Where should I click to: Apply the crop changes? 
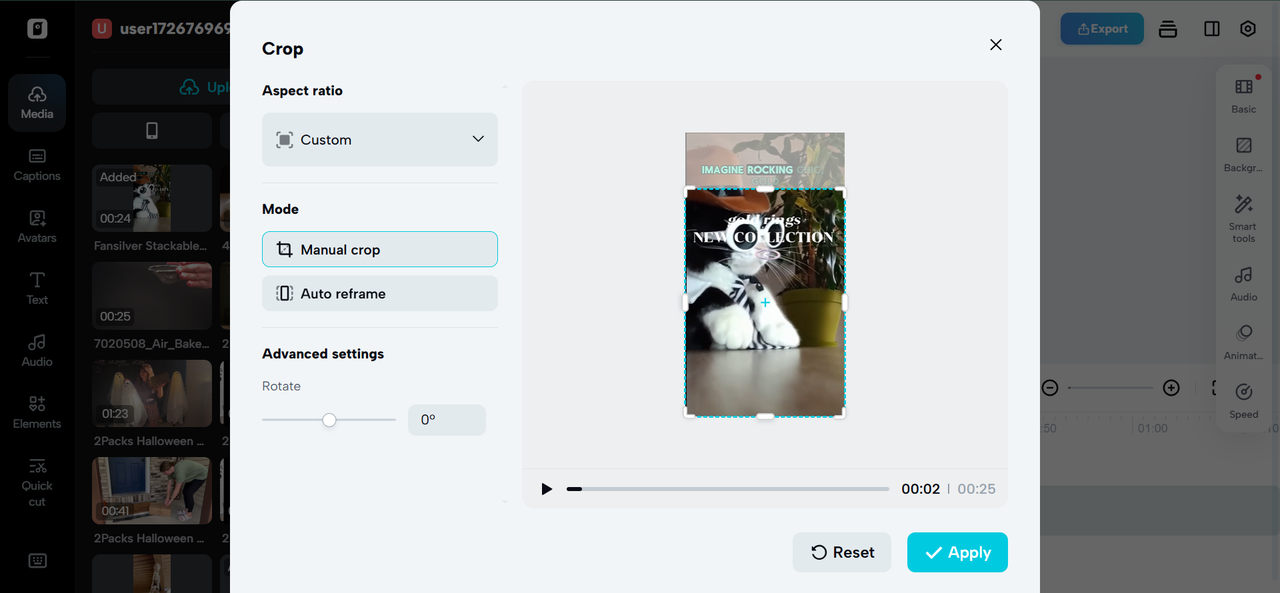coord(957,552)
